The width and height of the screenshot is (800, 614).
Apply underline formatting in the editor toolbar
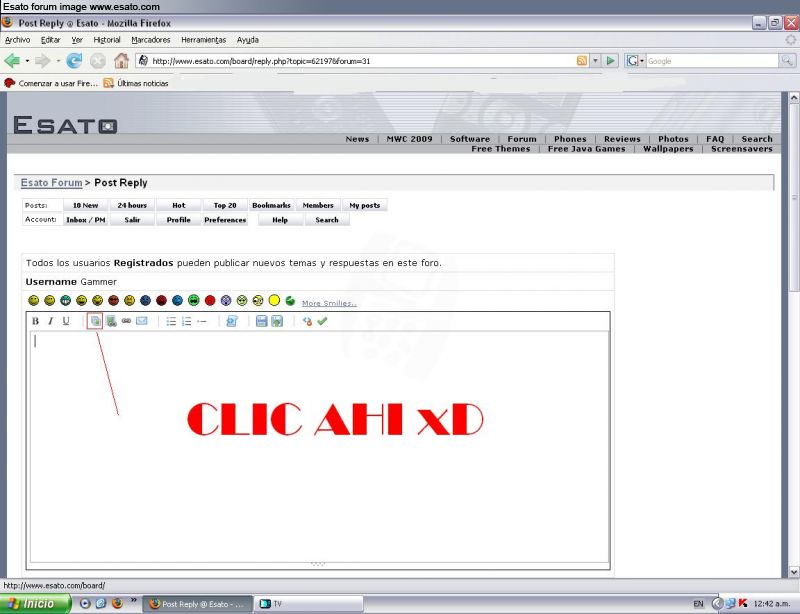pyautogui.click(x=66, y=321)
